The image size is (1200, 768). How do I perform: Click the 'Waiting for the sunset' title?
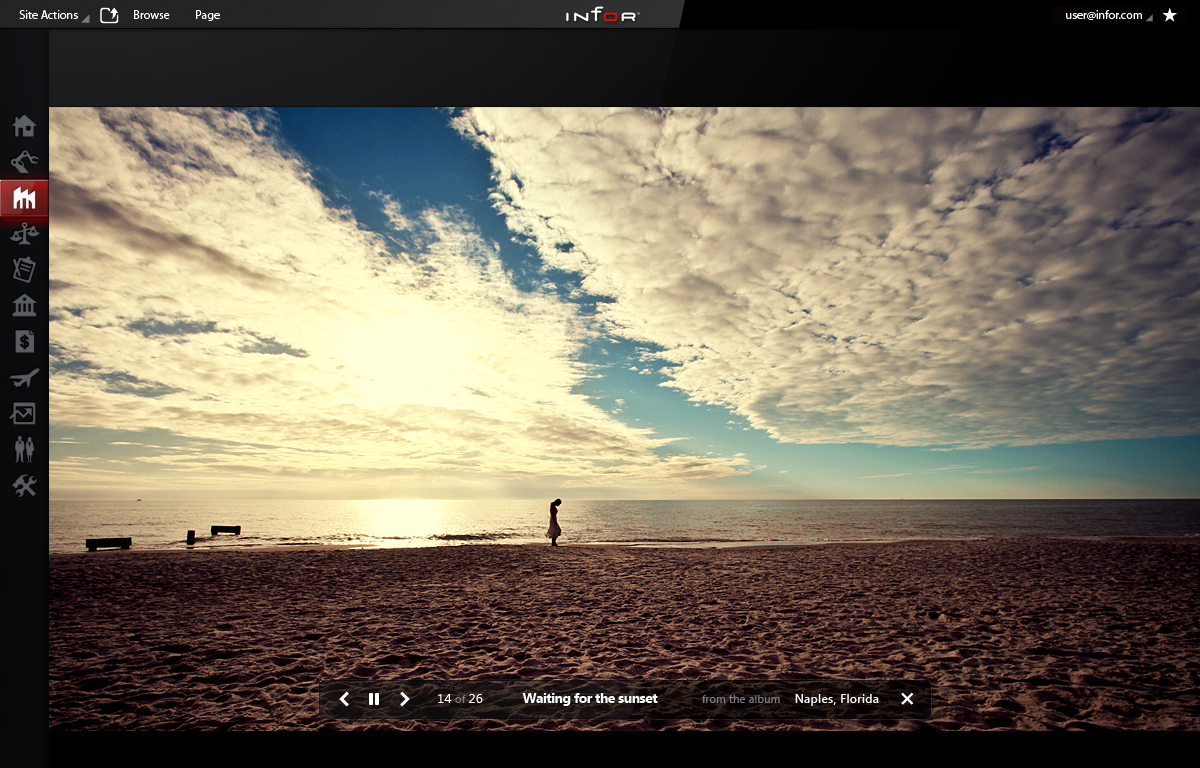coord(590,699)
